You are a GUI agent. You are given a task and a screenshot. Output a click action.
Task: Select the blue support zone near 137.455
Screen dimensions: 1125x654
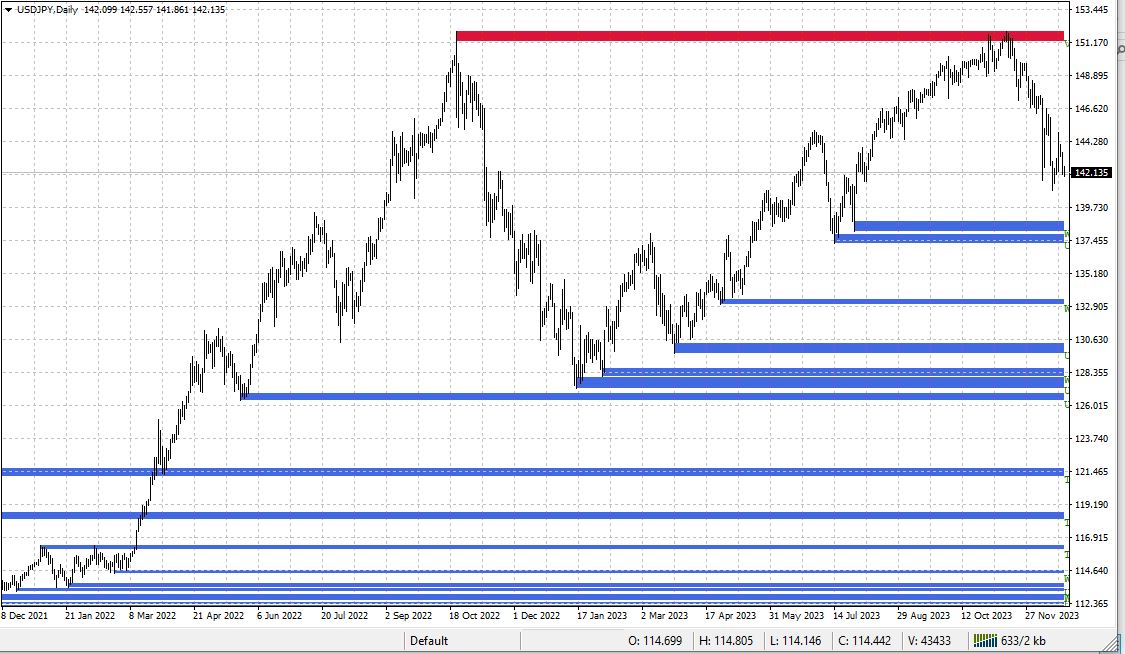950,237
